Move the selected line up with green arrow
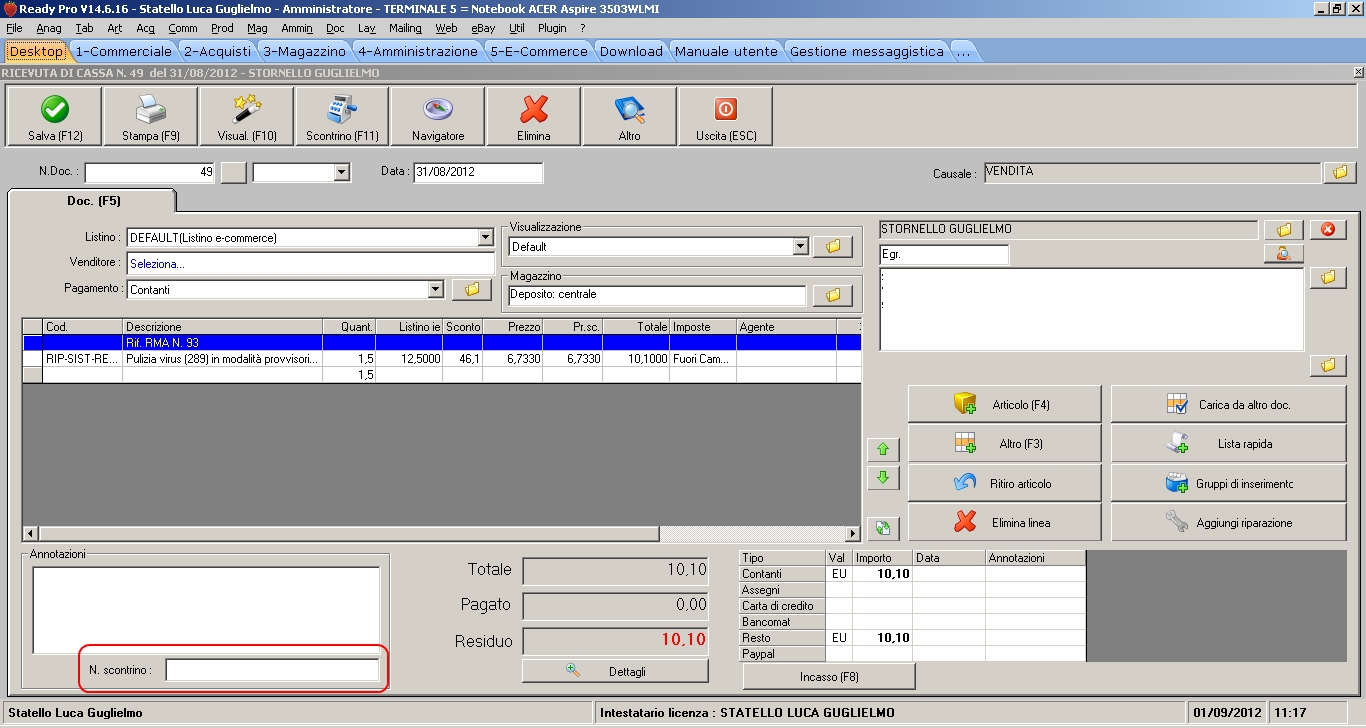 pos(882,449)
